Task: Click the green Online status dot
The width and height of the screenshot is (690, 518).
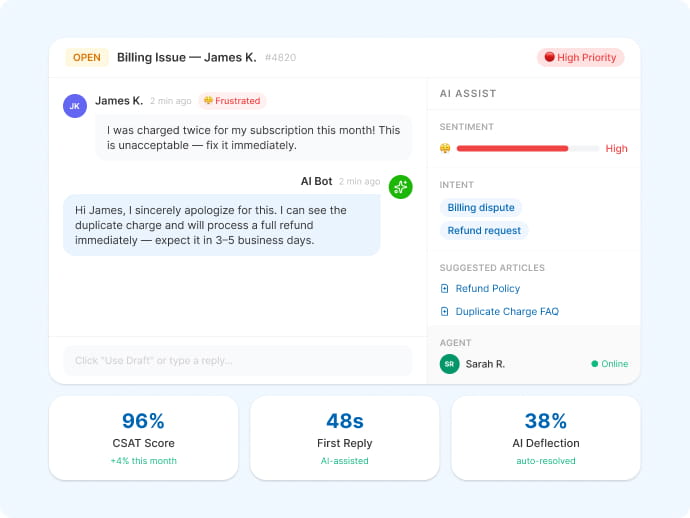Action: (595, 364)
